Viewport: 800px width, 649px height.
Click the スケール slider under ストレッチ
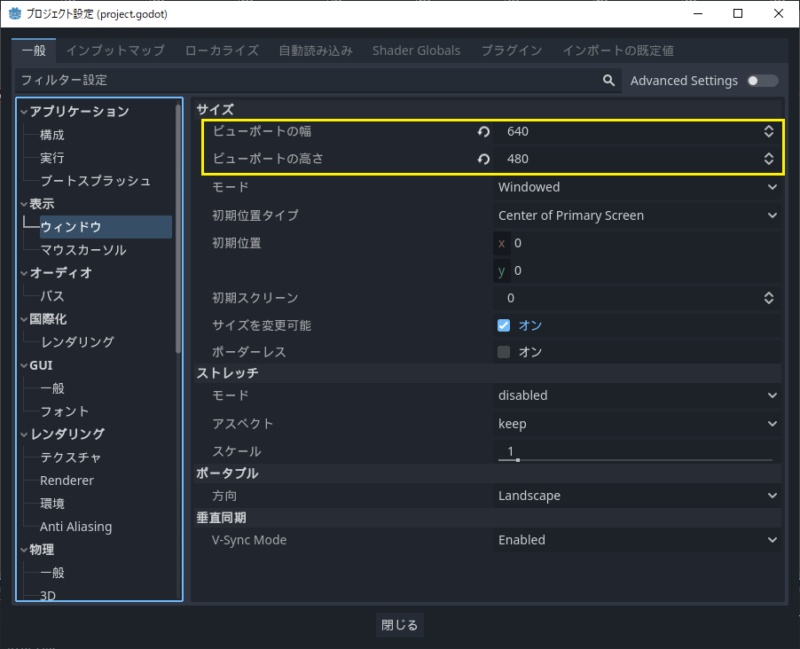click(635, 457)
